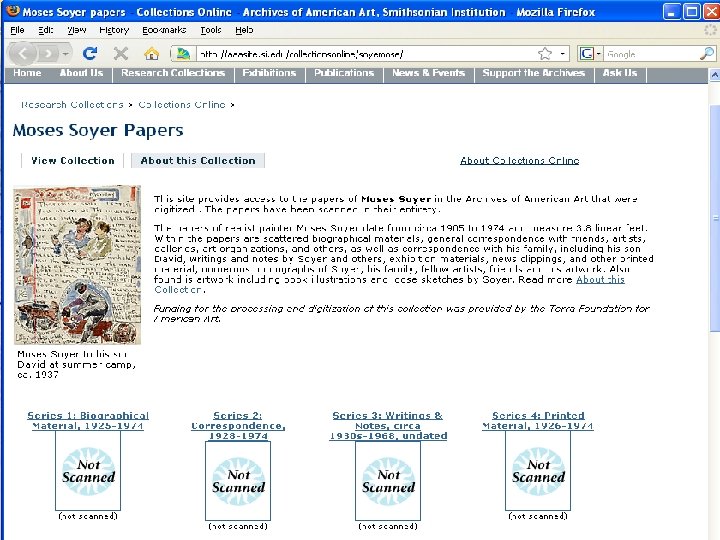Open Publications navigation tab
Screen dimensions: 720x540
344,73
